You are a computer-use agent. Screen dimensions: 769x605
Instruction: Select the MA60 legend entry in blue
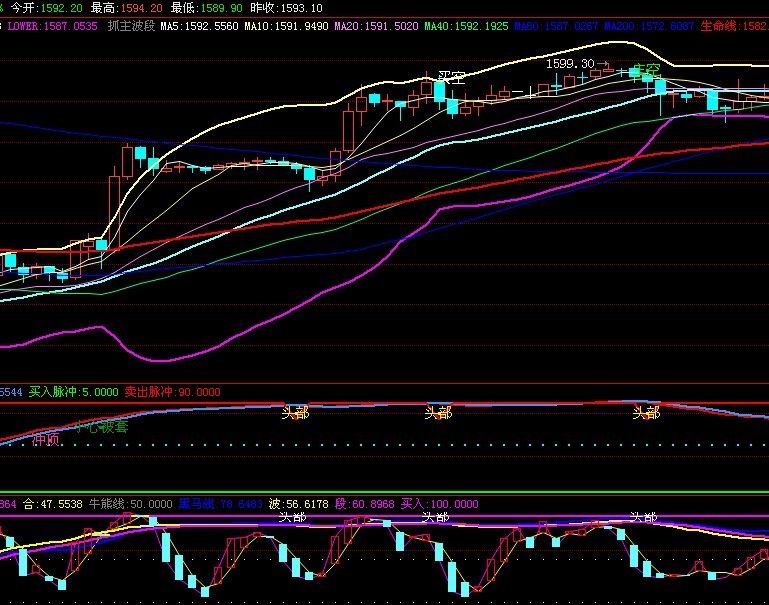coord(556,26)
